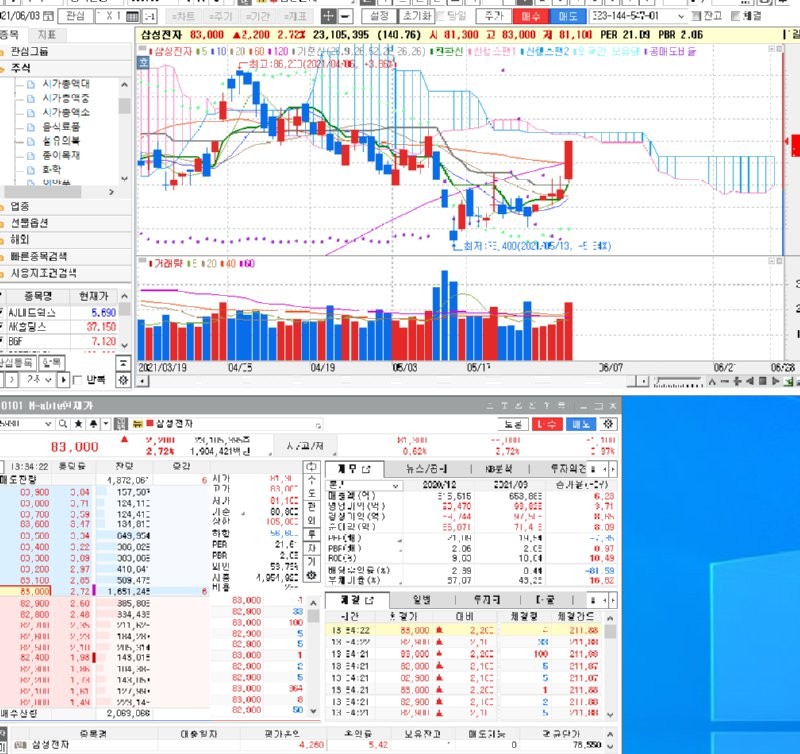The image size is (800, 754).
Task: Enable the 반복 checkbox
Action: pos(78,381)
